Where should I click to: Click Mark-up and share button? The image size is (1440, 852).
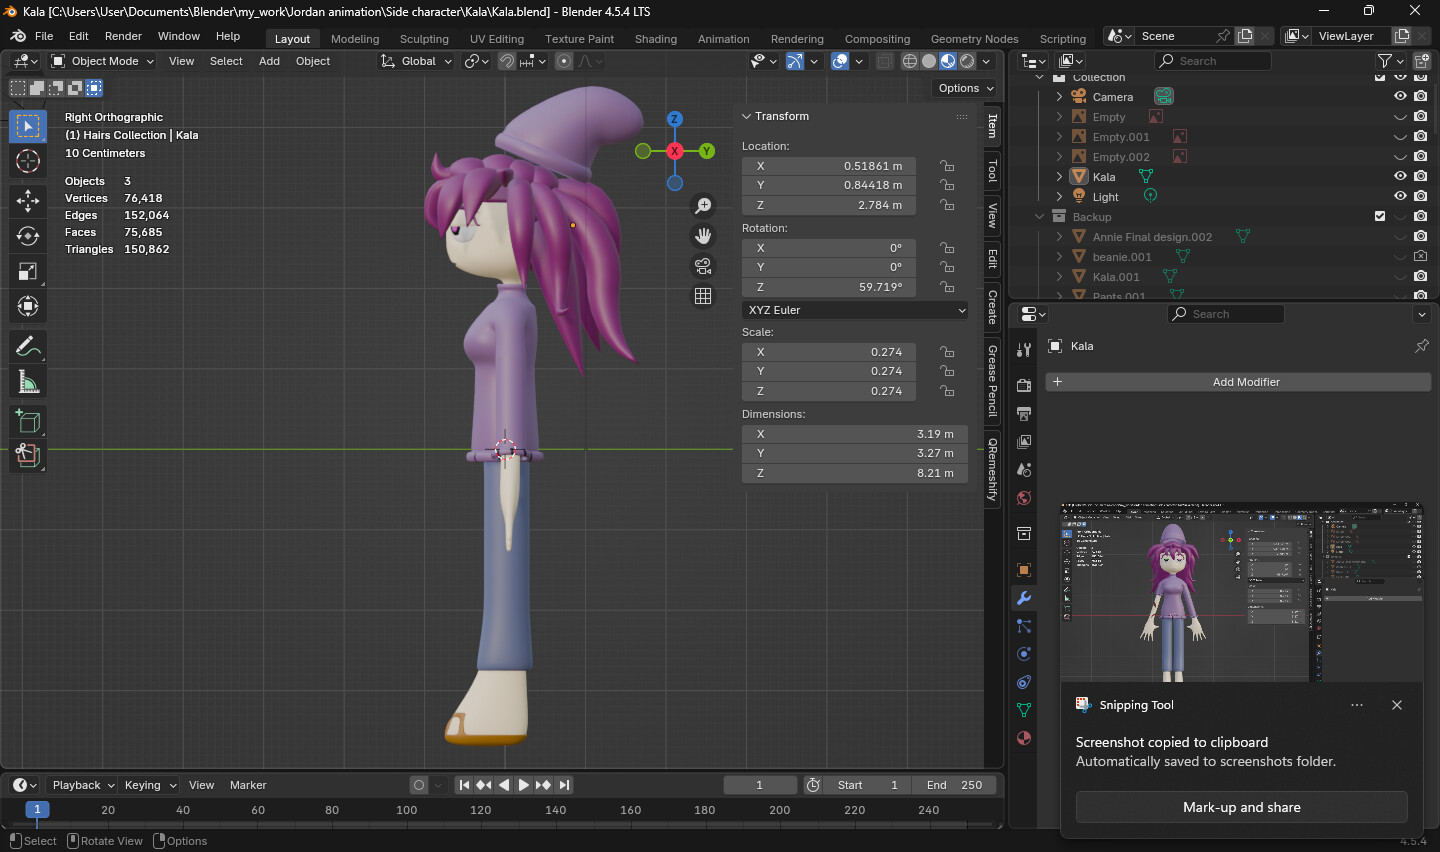(x=1242, y=807)
